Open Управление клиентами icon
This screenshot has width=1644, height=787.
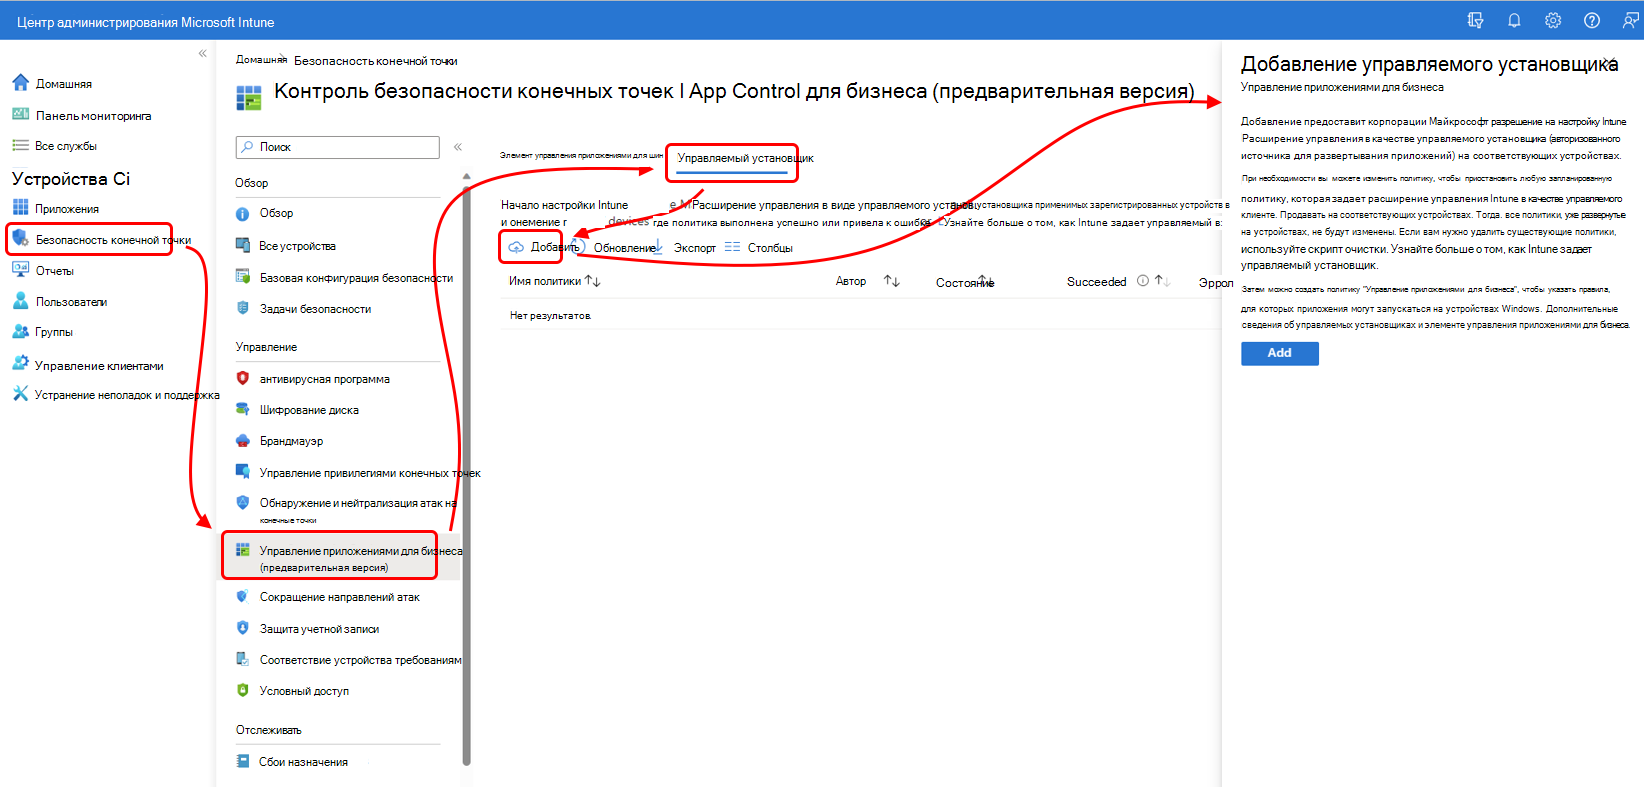(x=20, y=363)
